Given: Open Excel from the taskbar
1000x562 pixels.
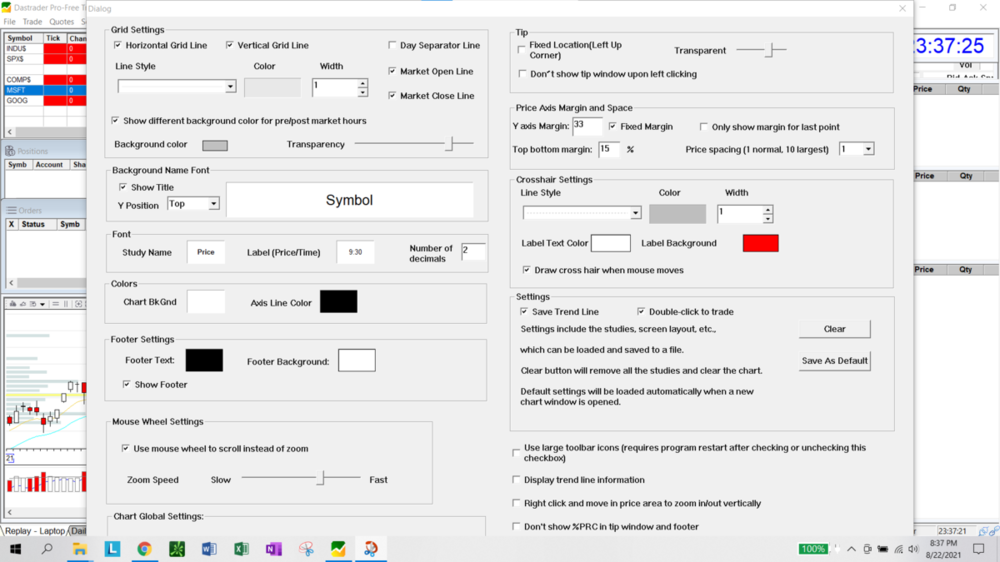Looking at the screenshot, I should [x=241, y=549].
